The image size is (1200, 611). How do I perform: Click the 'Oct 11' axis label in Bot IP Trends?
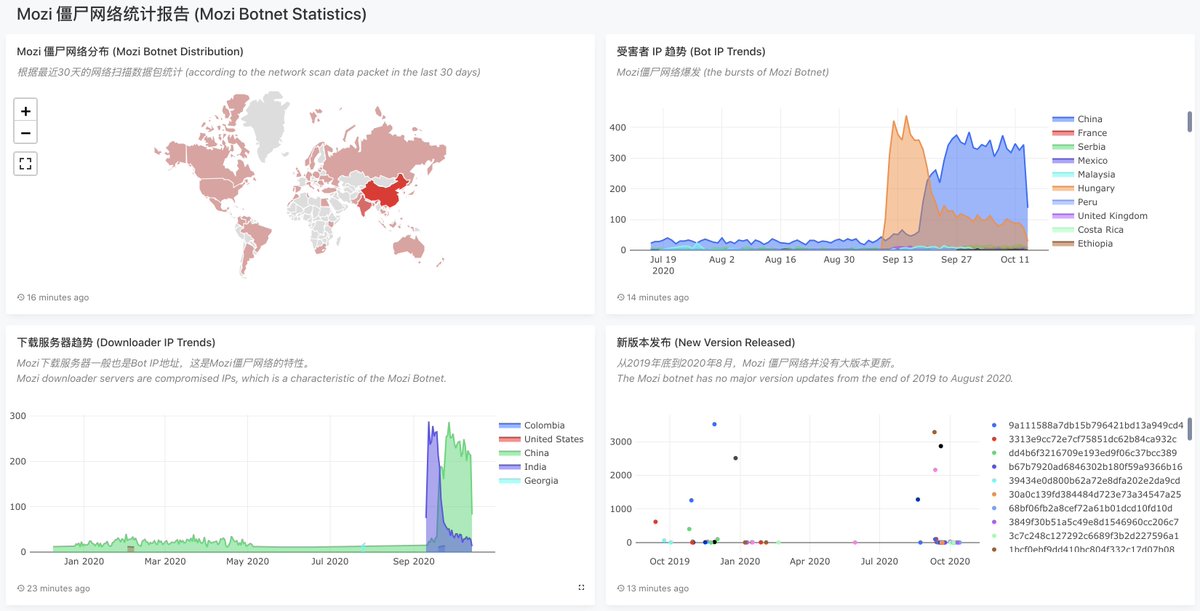click(x=1015, y=259)
